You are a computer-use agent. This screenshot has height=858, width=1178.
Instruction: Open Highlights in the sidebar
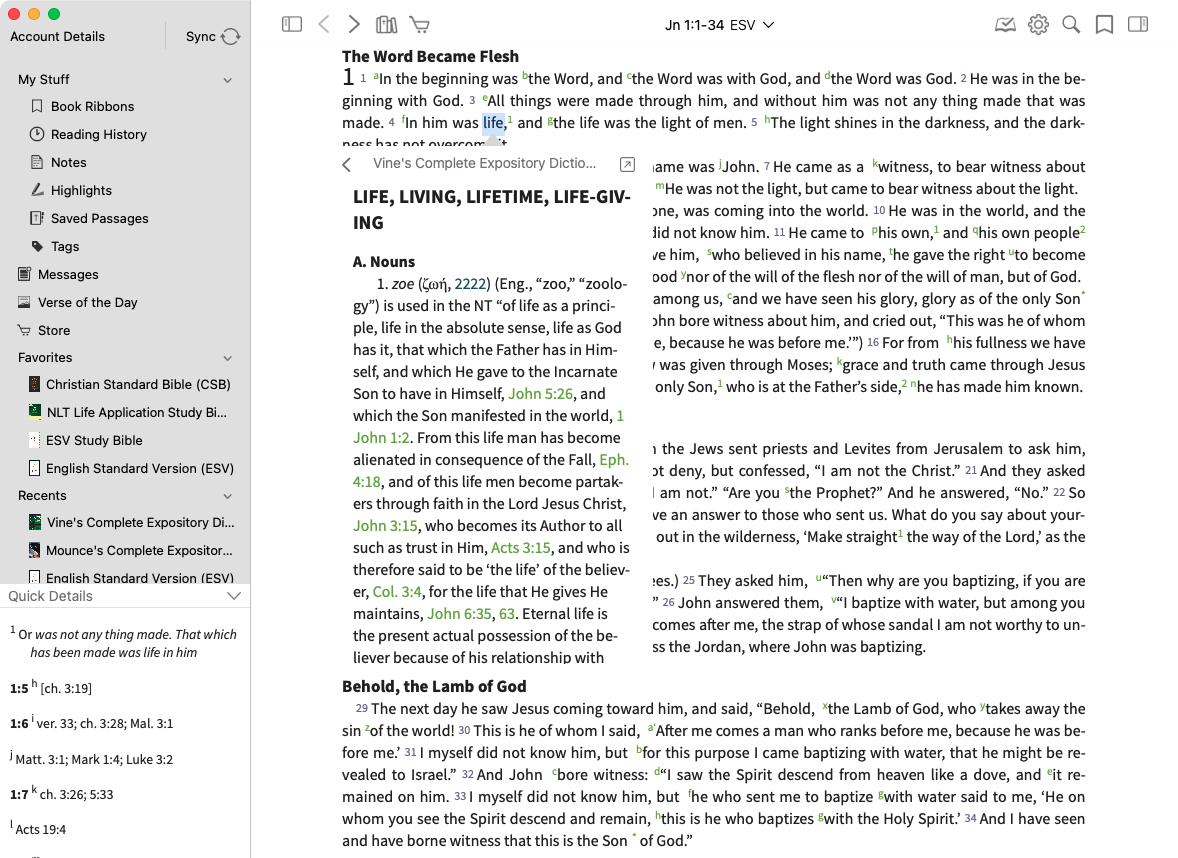tap(81, 190)
